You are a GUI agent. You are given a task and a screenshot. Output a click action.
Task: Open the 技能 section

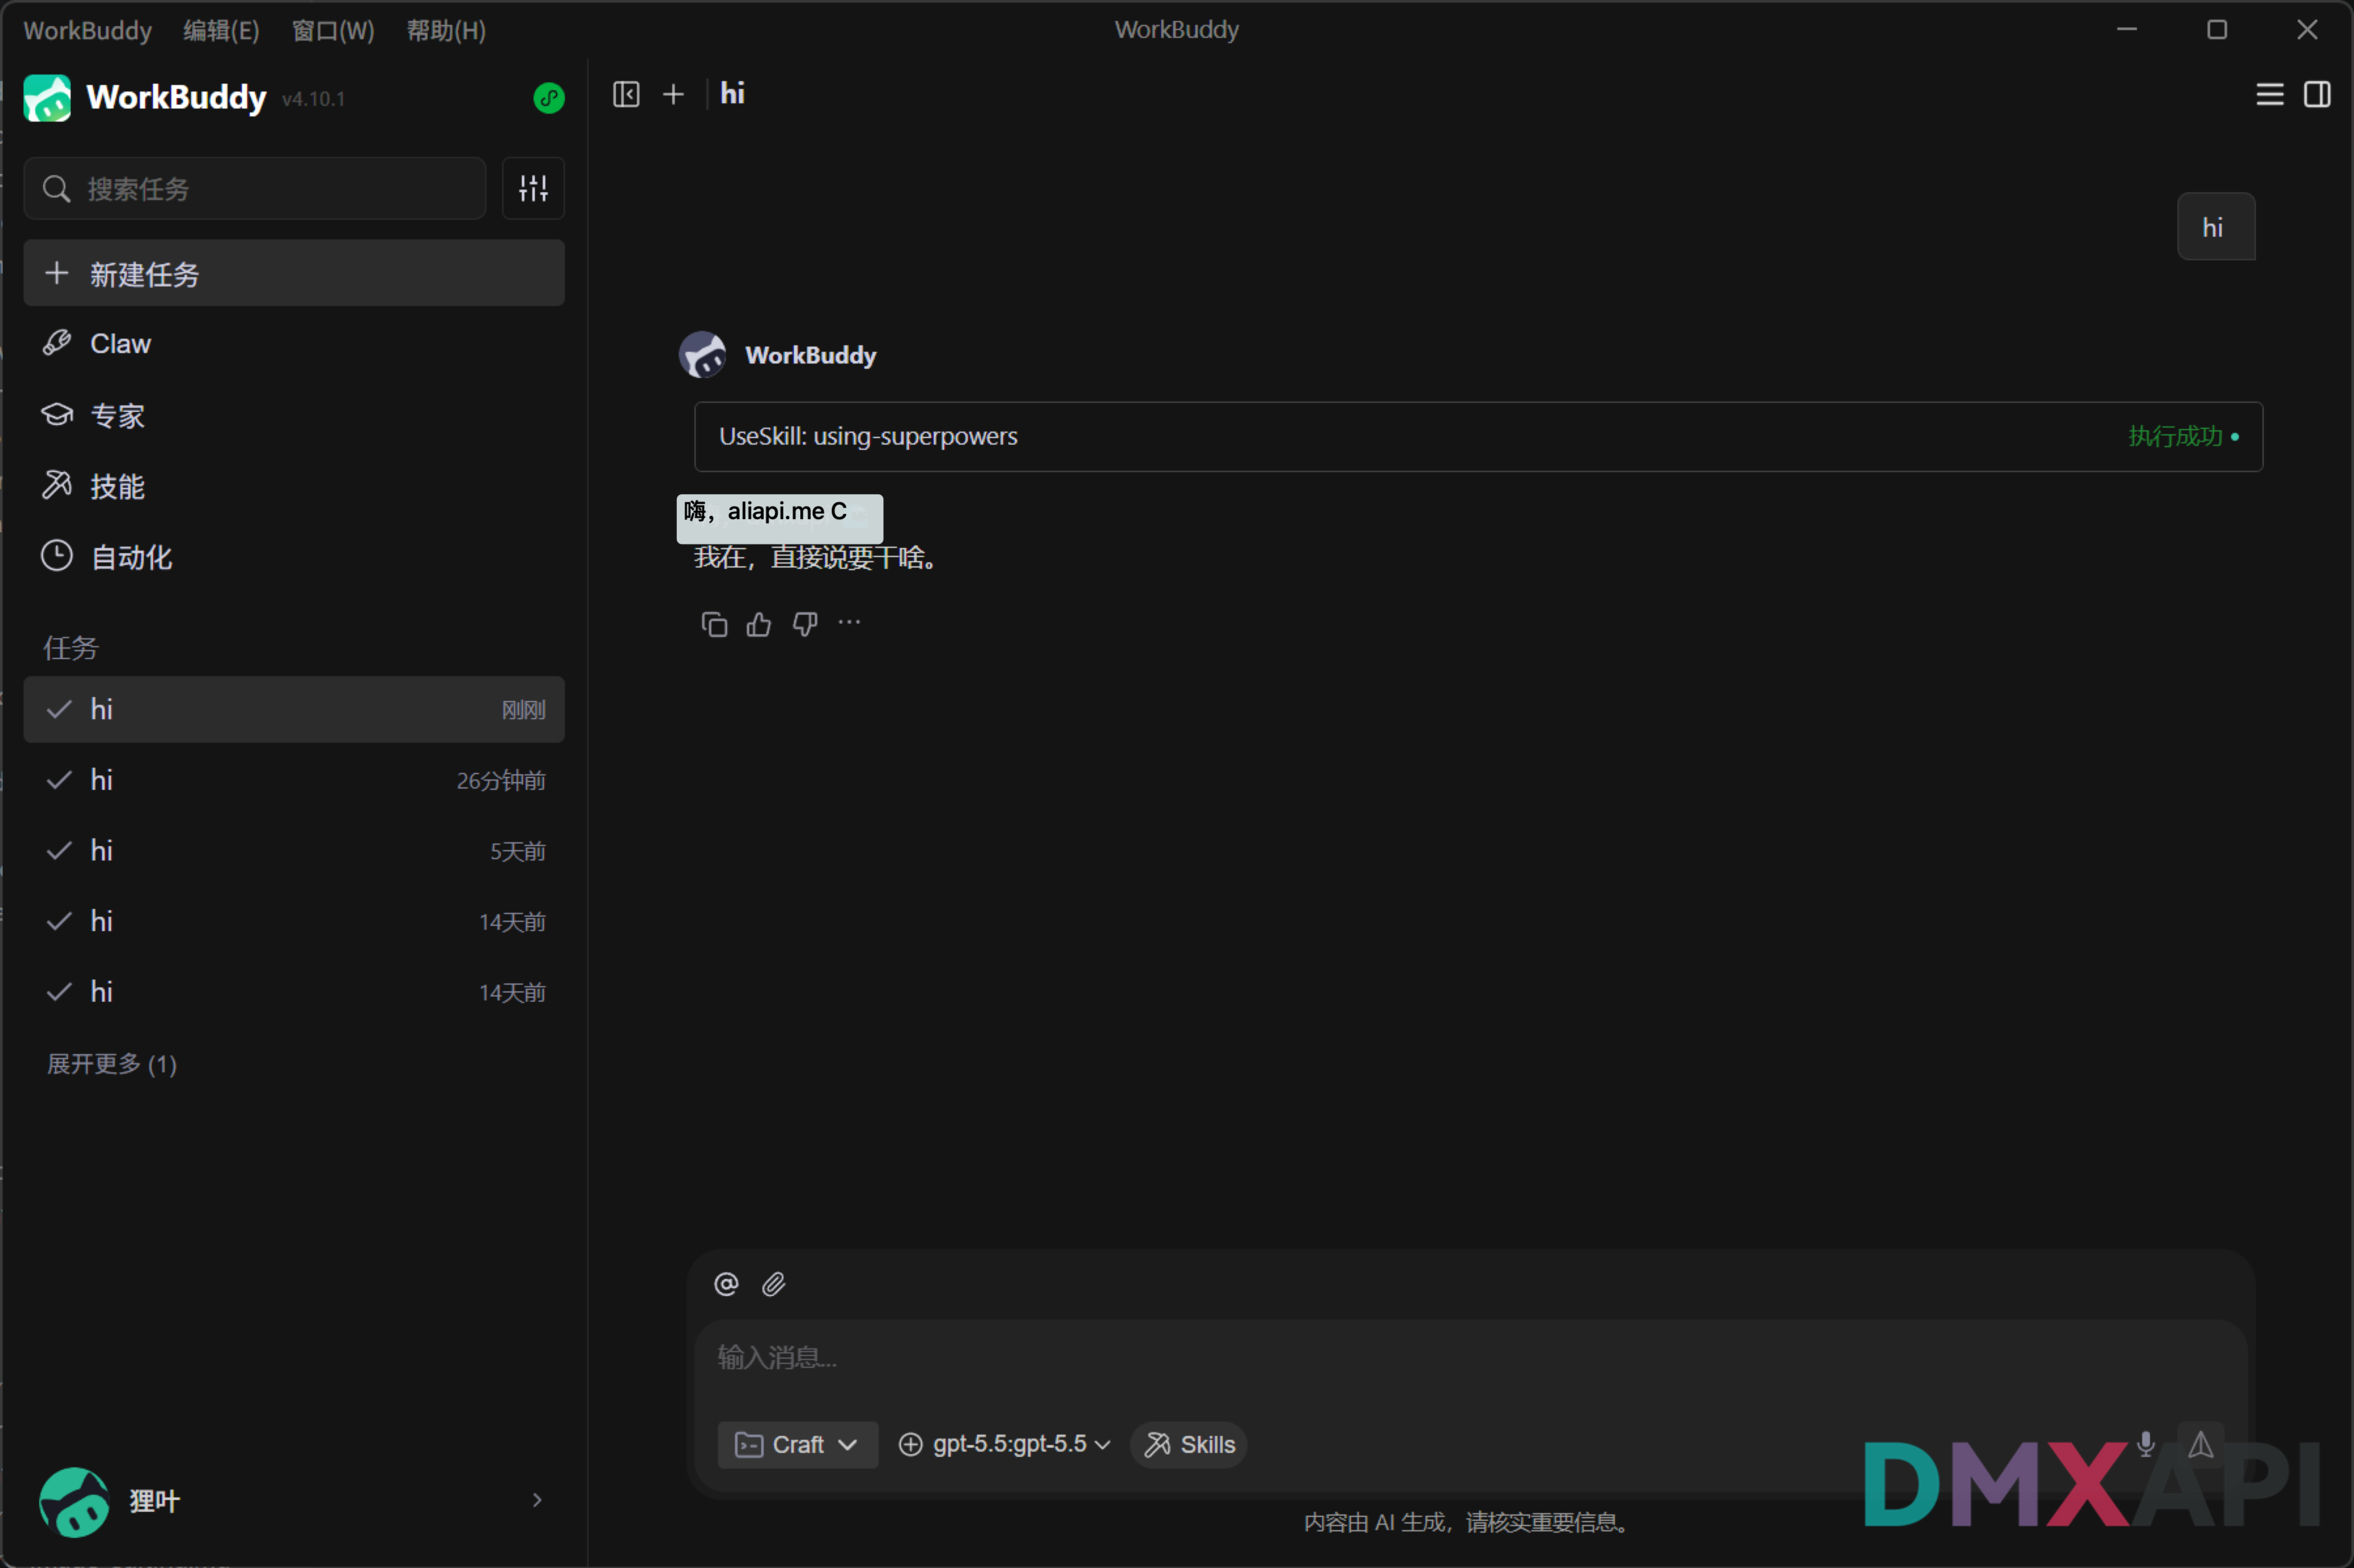pyautogui.click(x=294, y=486)
